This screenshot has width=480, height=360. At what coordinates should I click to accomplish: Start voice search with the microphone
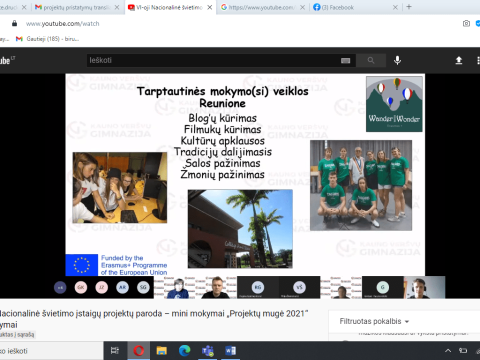397,60
